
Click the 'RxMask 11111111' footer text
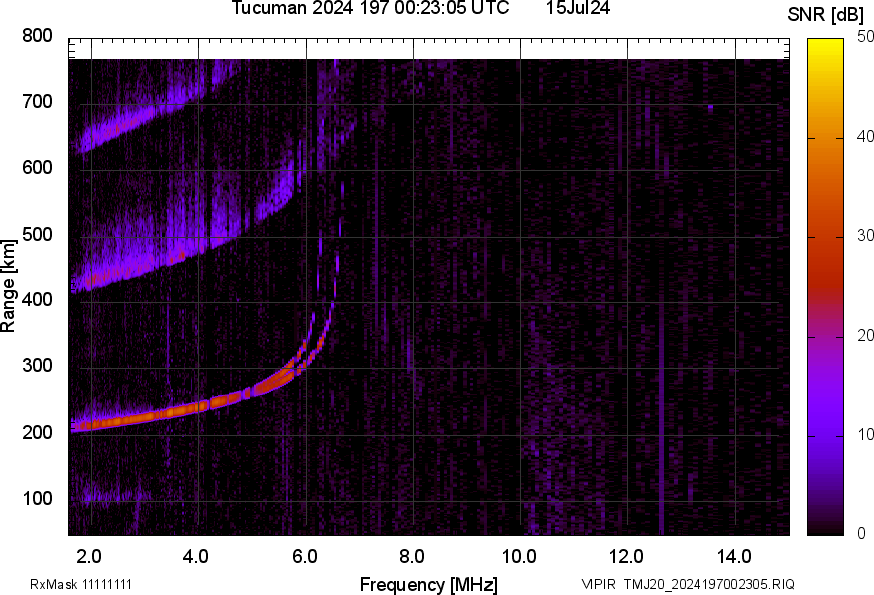coord(81,585)
